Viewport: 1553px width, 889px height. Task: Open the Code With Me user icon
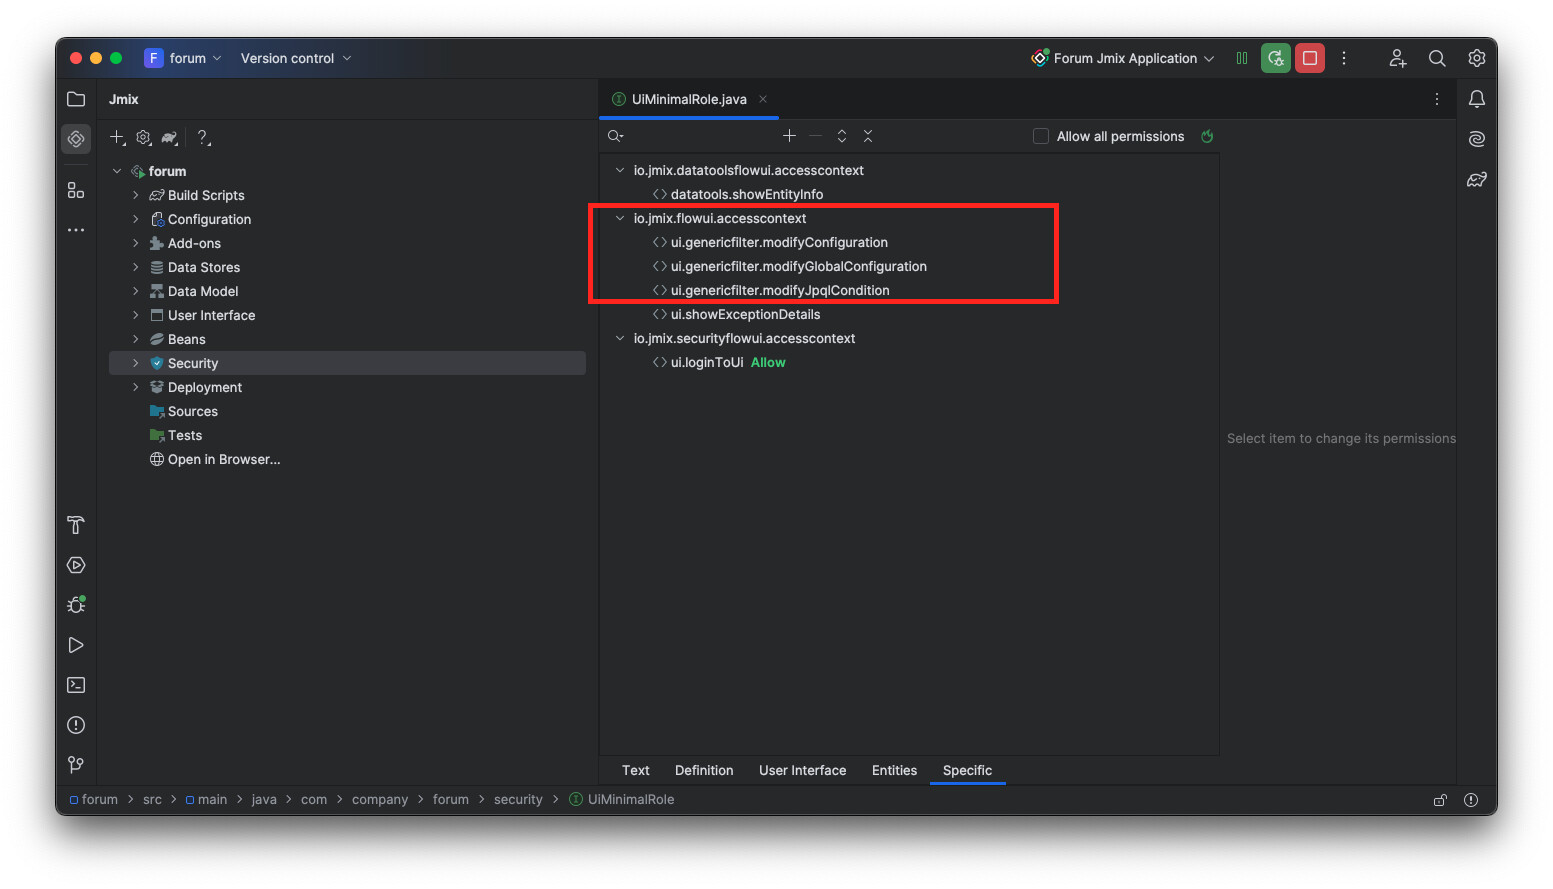point(1398,58)
